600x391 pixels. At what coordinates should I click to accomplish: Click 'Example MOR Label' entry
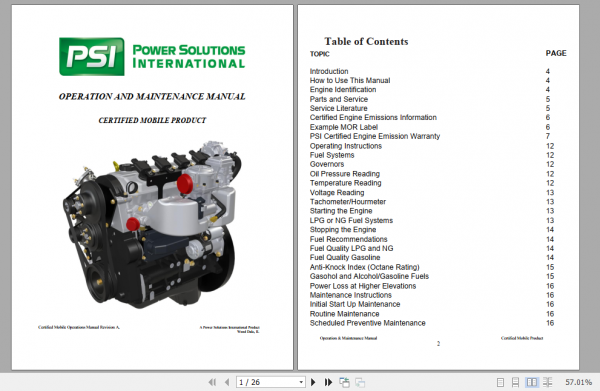pyautogui.click(x=344, y=127)
